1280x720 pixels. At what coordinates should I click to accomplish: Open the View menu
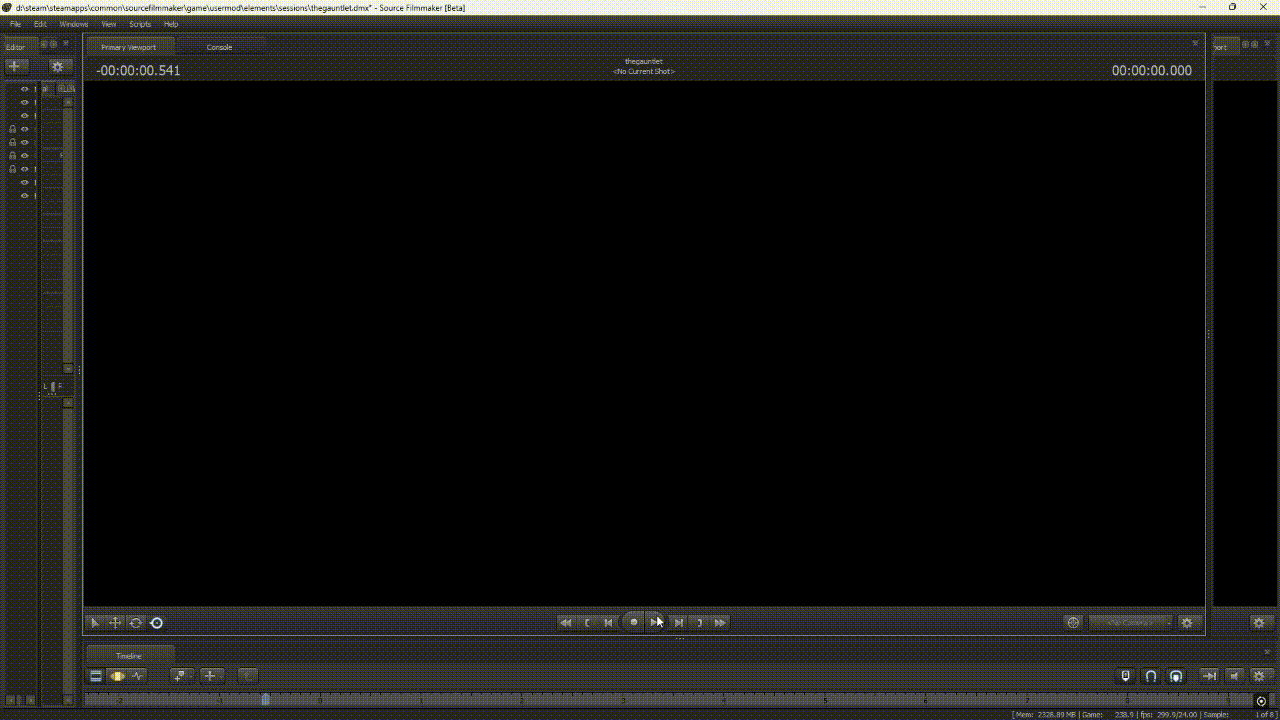click(x=109, y=23)
